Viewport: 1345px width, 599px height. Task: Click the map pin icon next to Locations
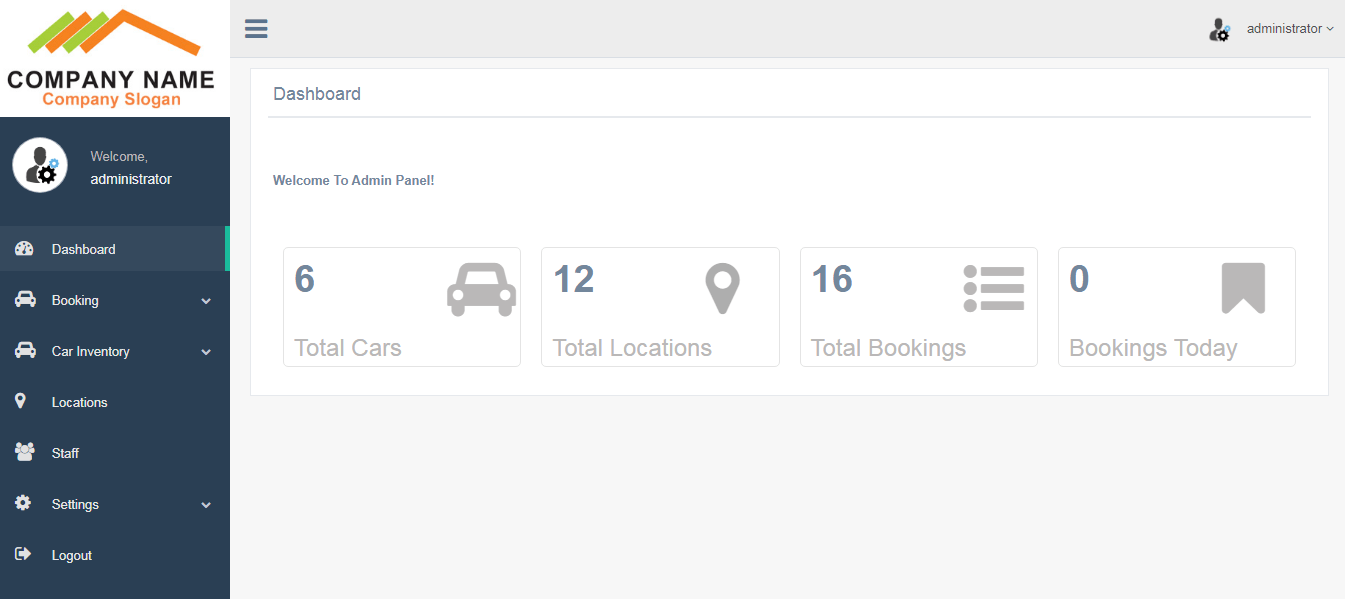point(21,401)
